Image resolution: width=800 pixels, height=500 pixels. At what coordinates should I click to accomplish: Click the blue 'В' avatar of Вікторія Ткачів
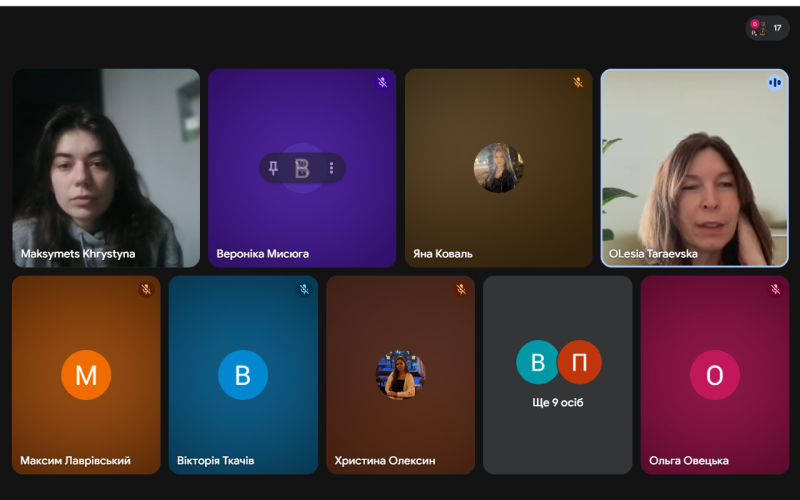tap(243, 375)
